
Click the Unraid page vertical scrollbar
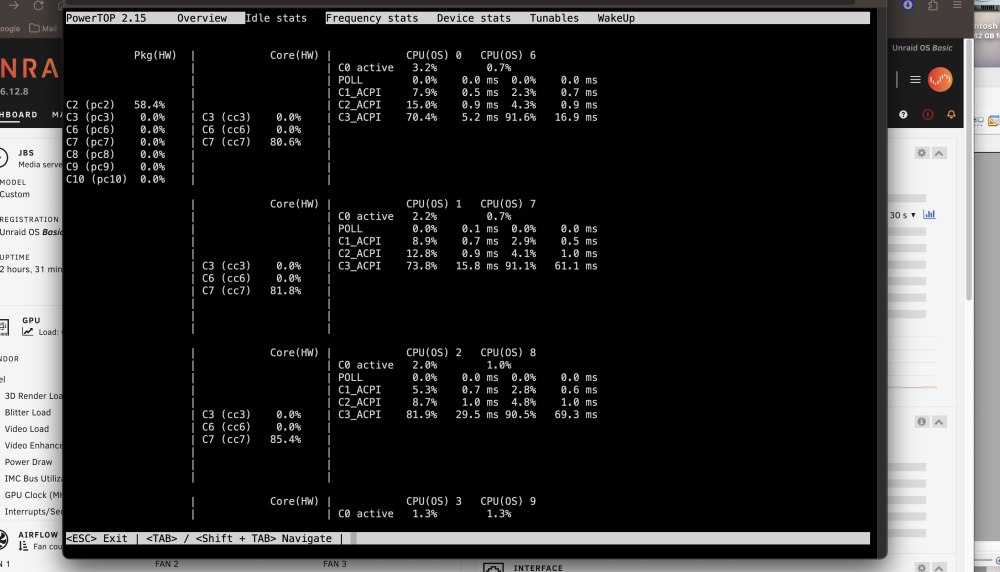pyautogui.click(x=969, y=169)
